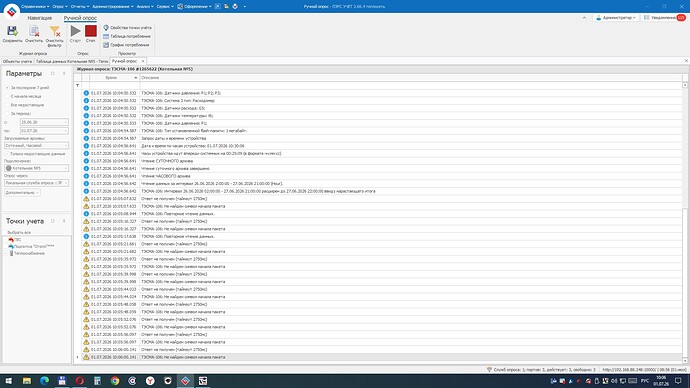The height and width of the screenshot is (388, 690).
Task: Open Свойства точки учёта
Action: [127, 27]
